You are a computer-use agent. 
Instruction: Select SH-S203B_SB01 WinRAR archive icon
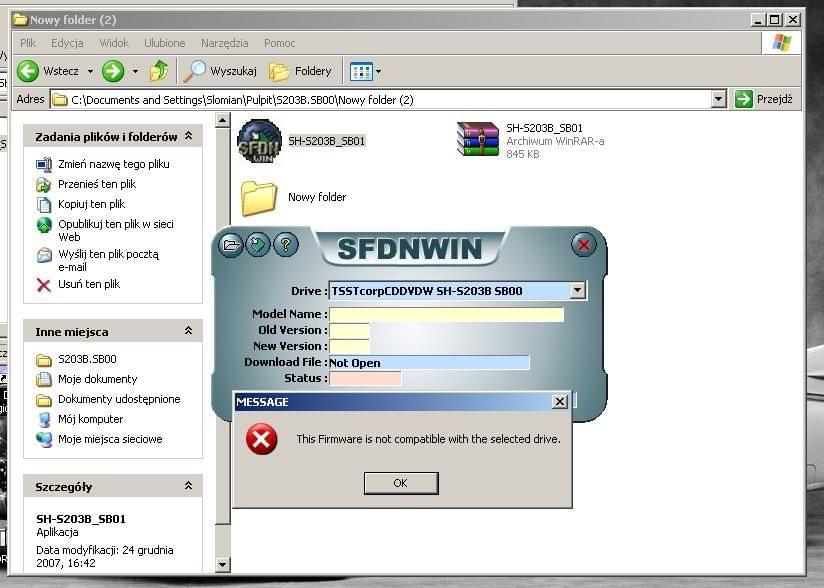coord(478,139)
